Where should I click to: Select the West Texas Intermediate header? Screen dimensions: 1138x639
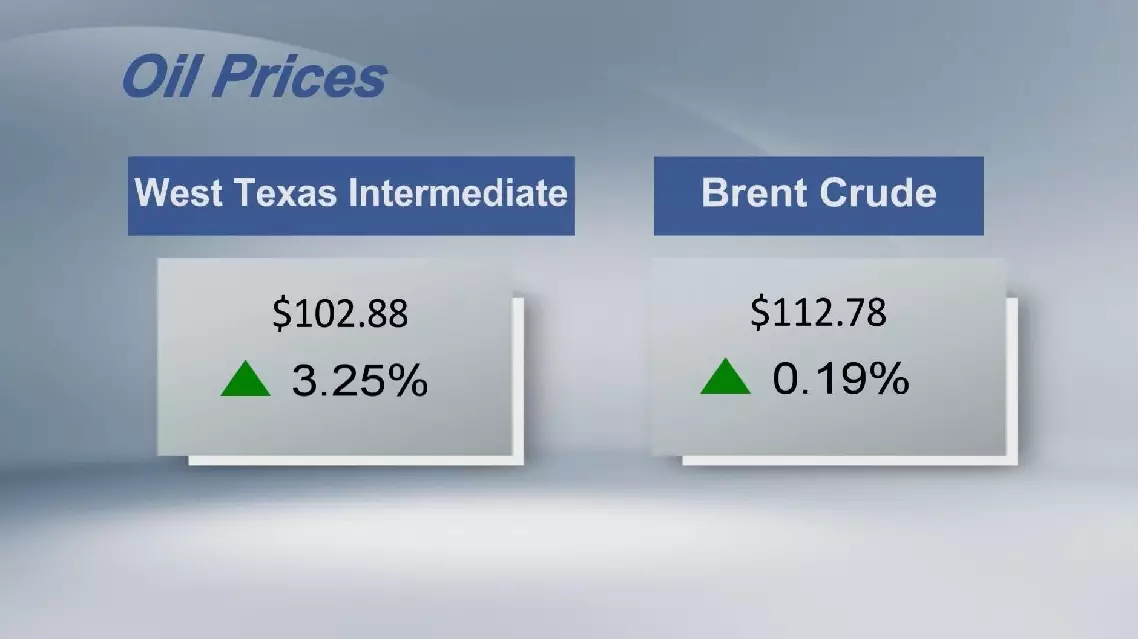pyautogui.click(x=351, y=195)
